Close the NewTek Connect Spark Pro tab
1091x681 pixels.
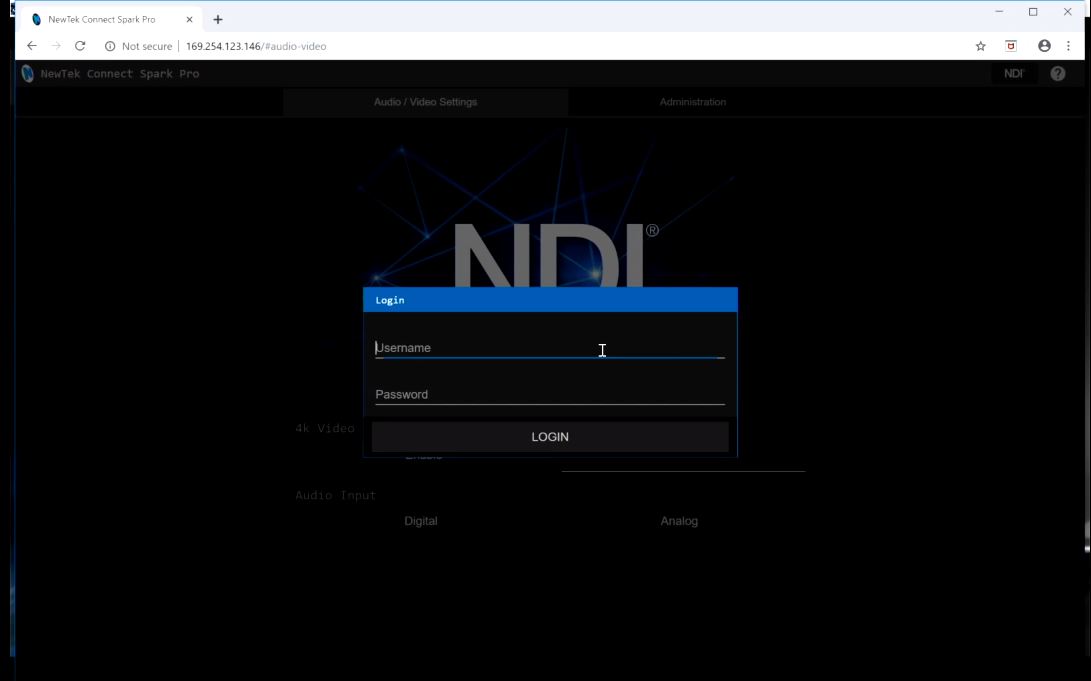189,19
